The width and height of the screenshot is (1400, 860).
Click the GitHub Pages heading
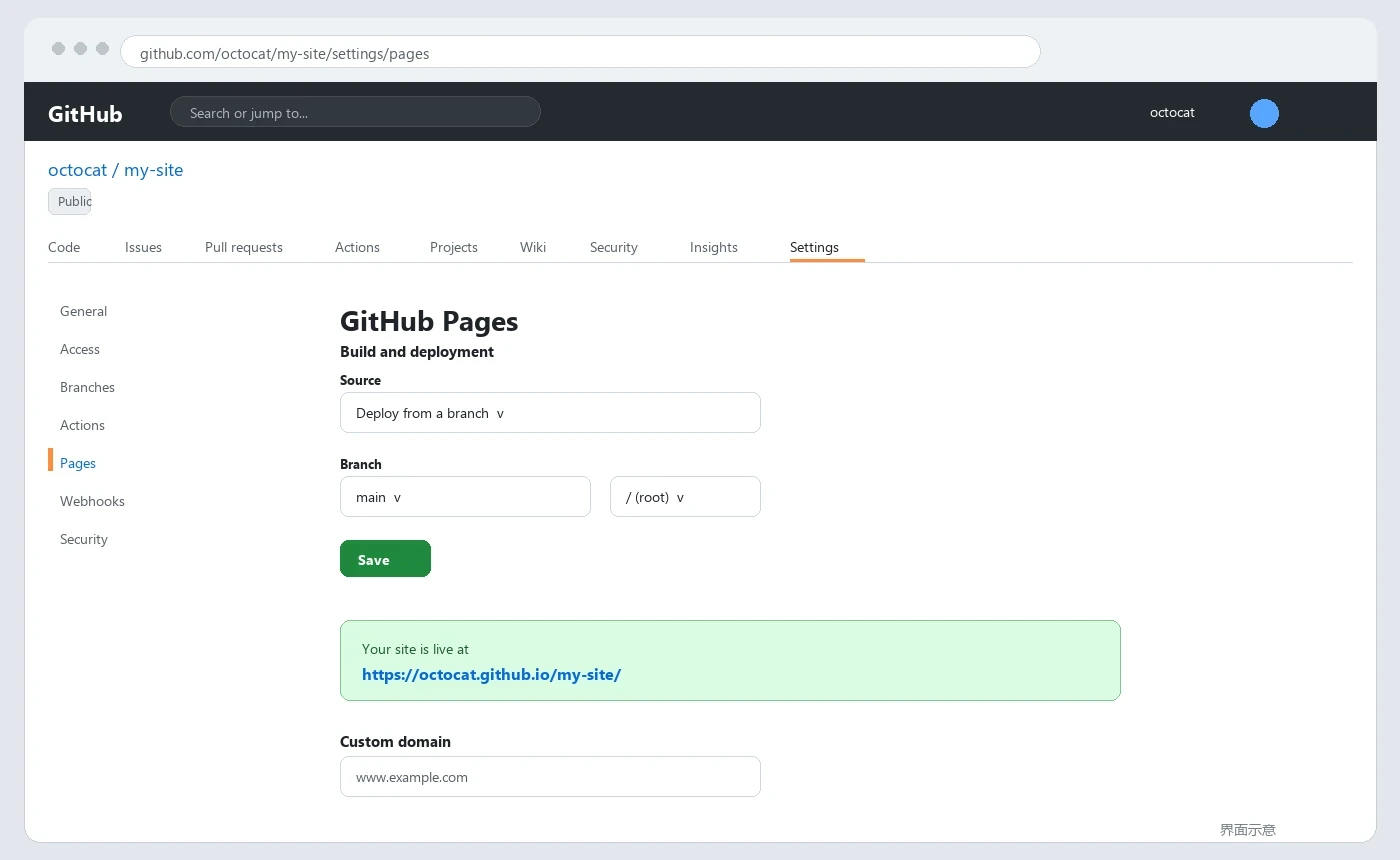click(x=429, y=321)
